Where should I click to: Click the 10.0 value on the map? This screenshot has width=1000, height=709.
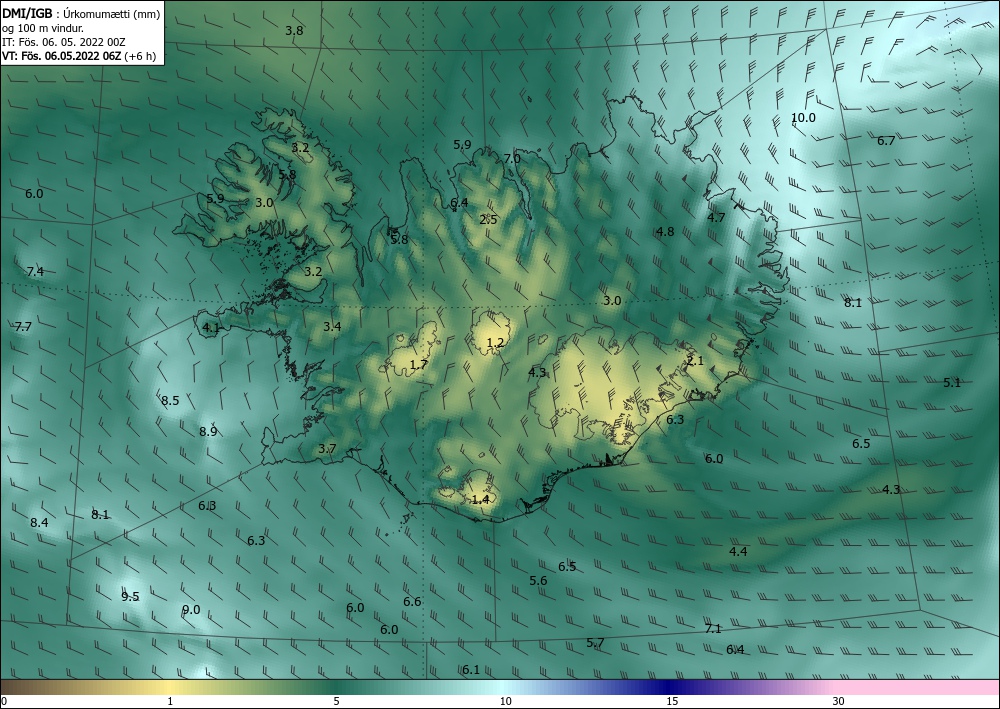tap(803, 118)
